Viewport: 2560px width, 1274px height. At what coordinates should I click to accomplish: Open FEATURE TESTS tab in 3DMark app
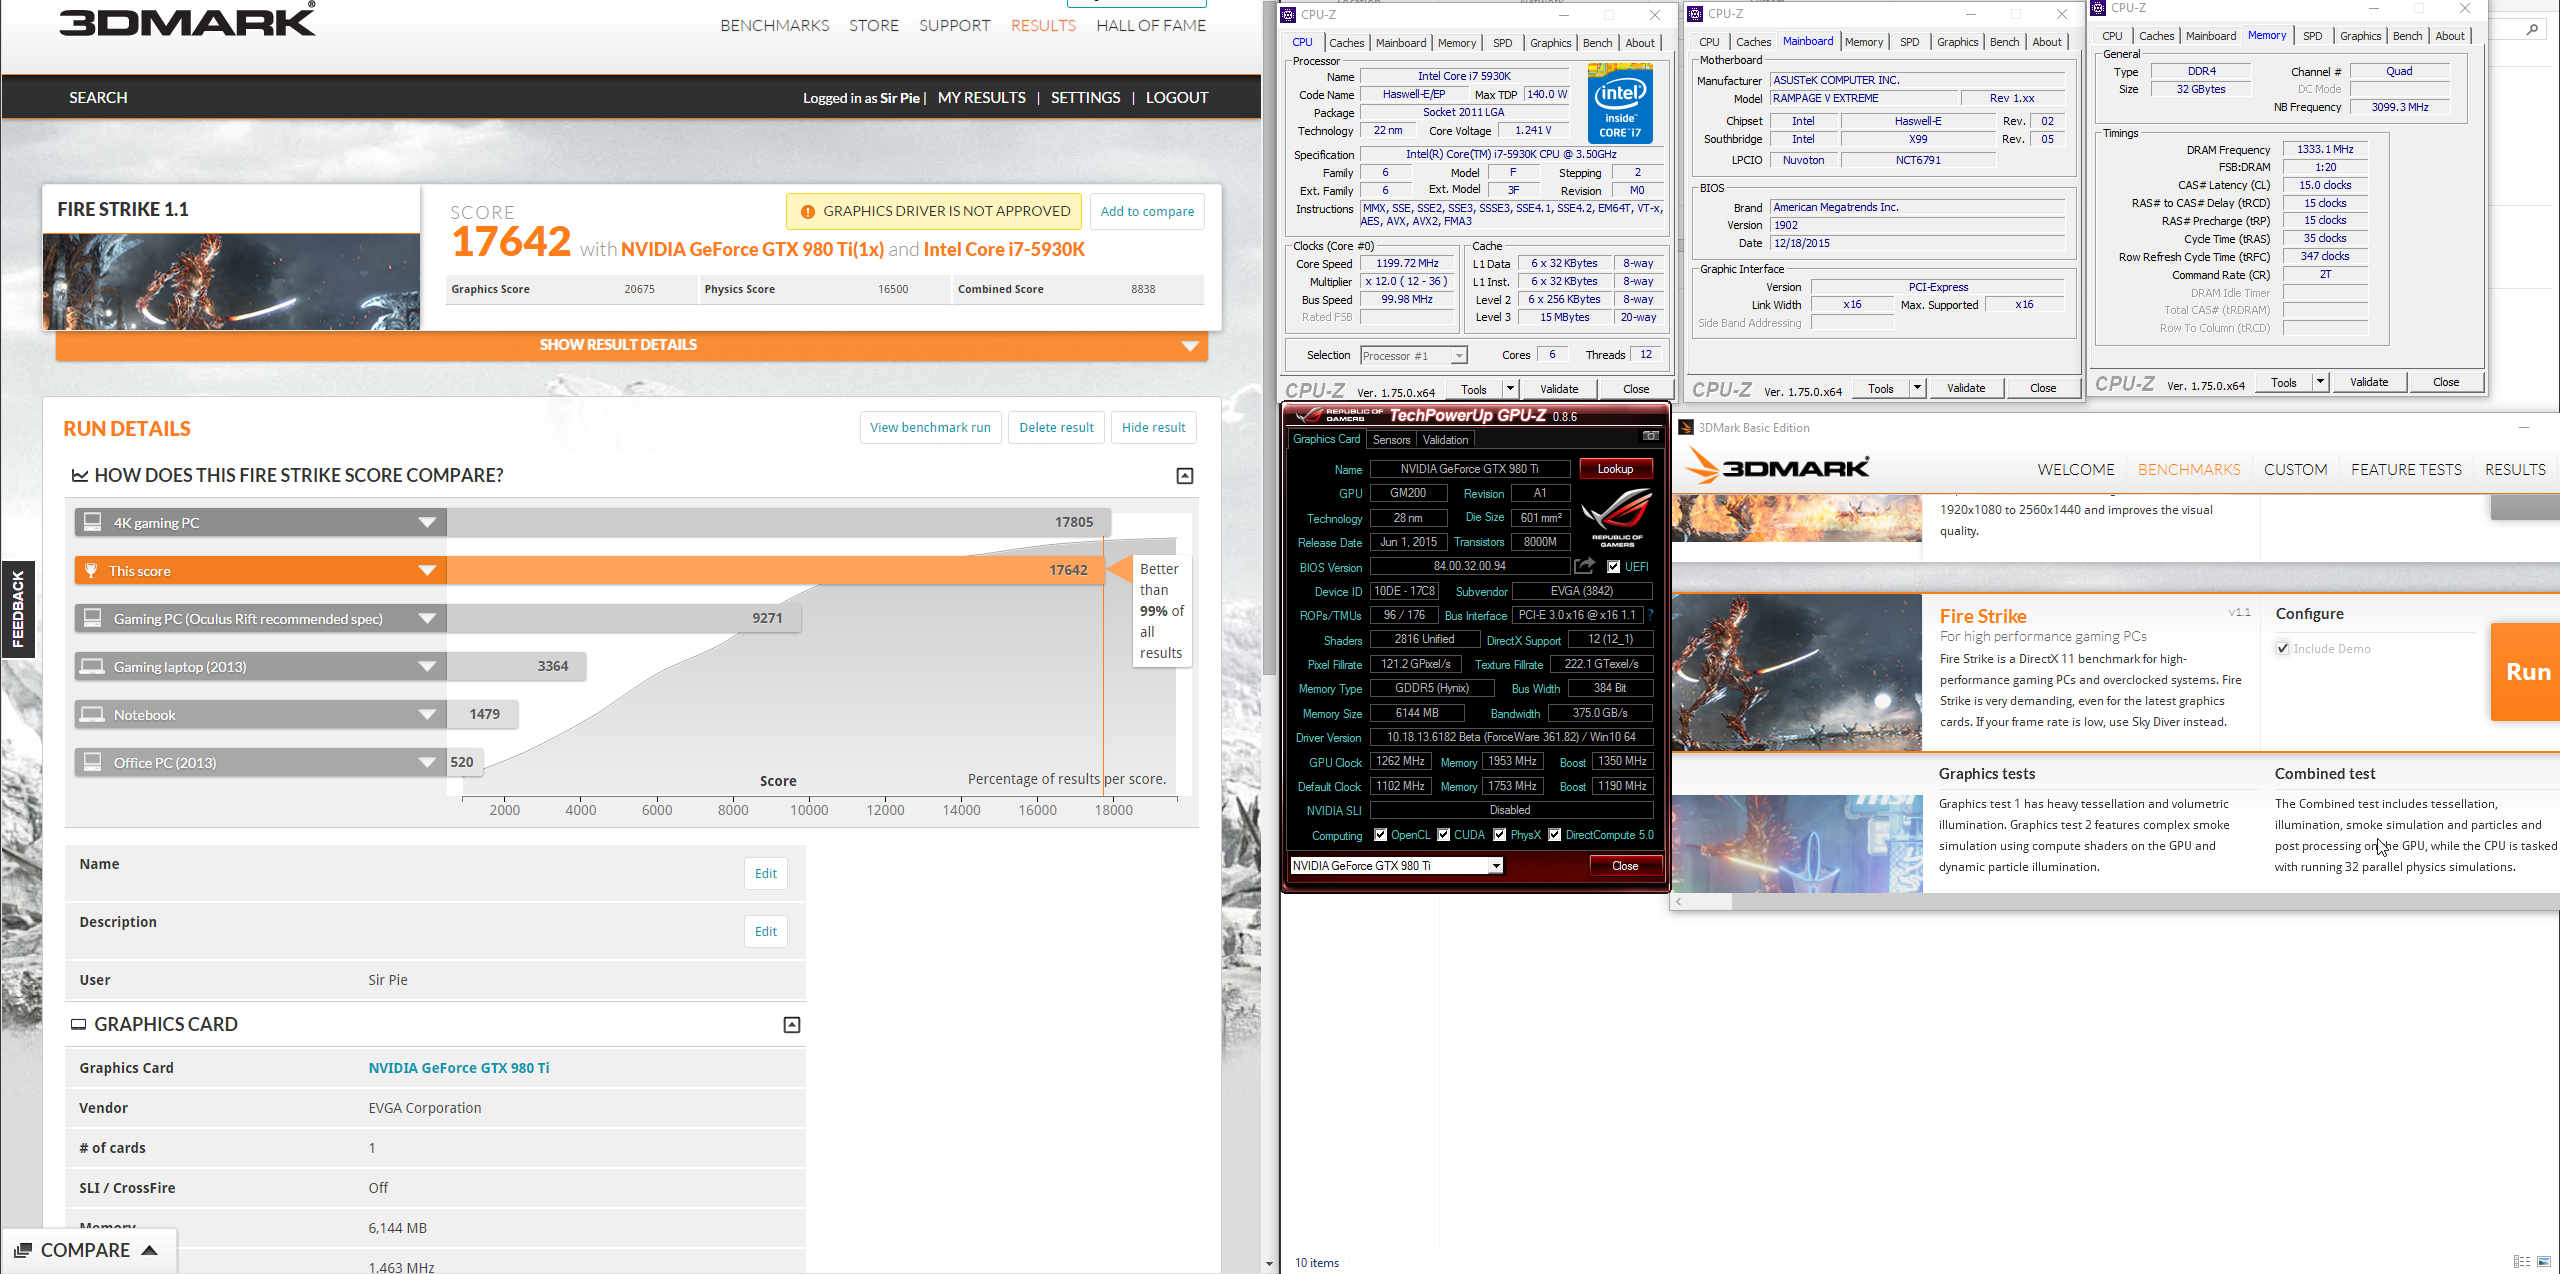click(x=2406, y=470)
